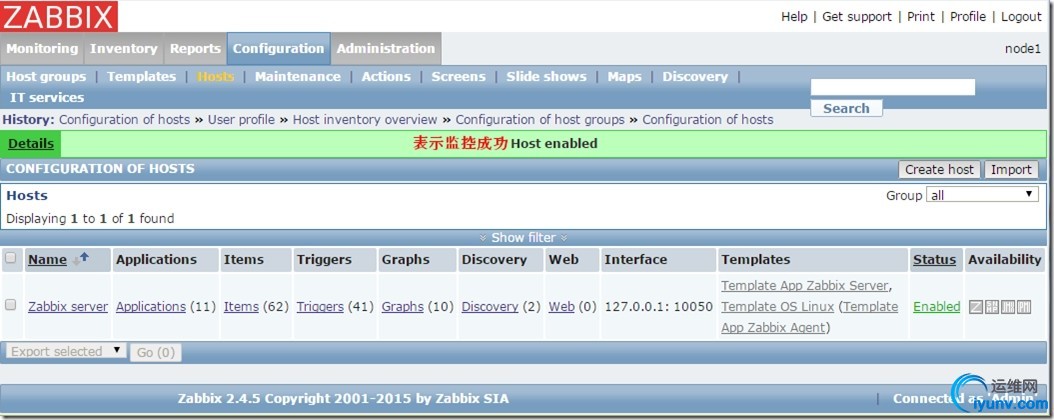Image resolution: width=1054 pixels, height=420 pixels.
Task: Click the Name column sort arrow
Action: (x=80, y=259)
